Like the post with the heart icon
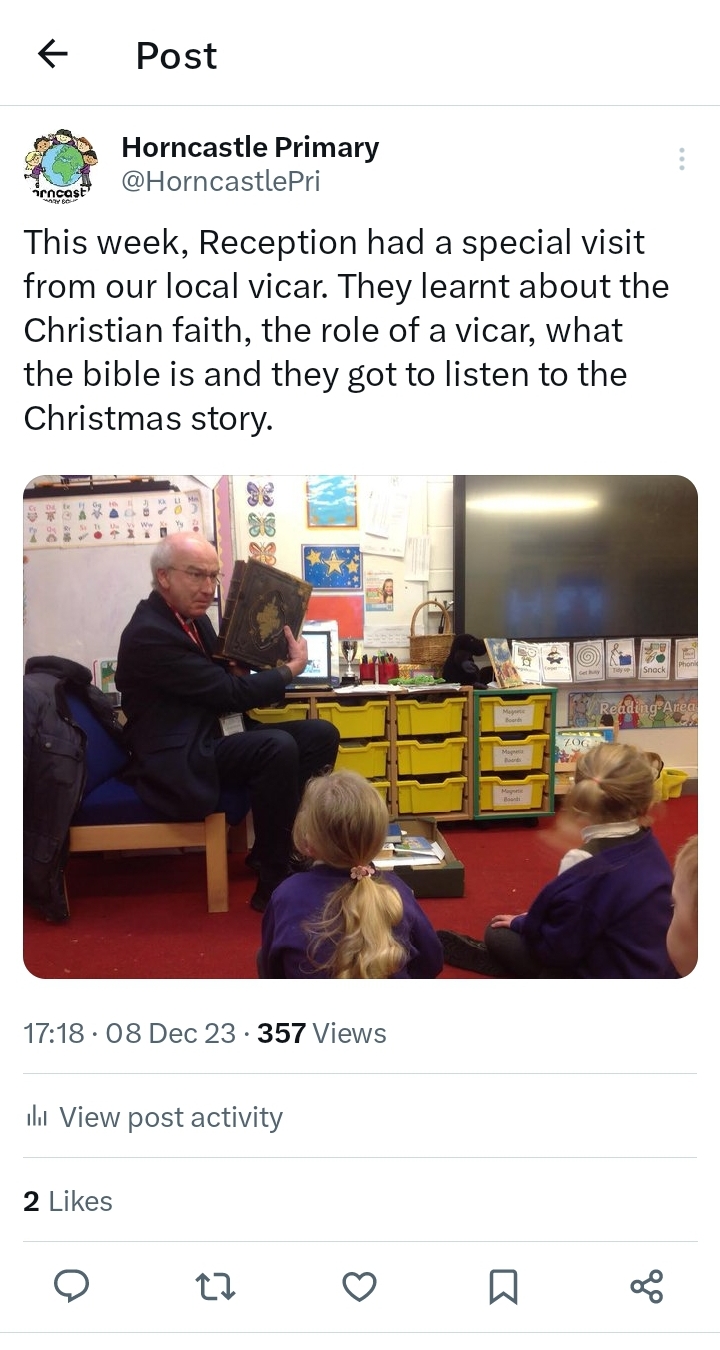This screenshot has height=1350, width=720. click(x=359, y=1286)
